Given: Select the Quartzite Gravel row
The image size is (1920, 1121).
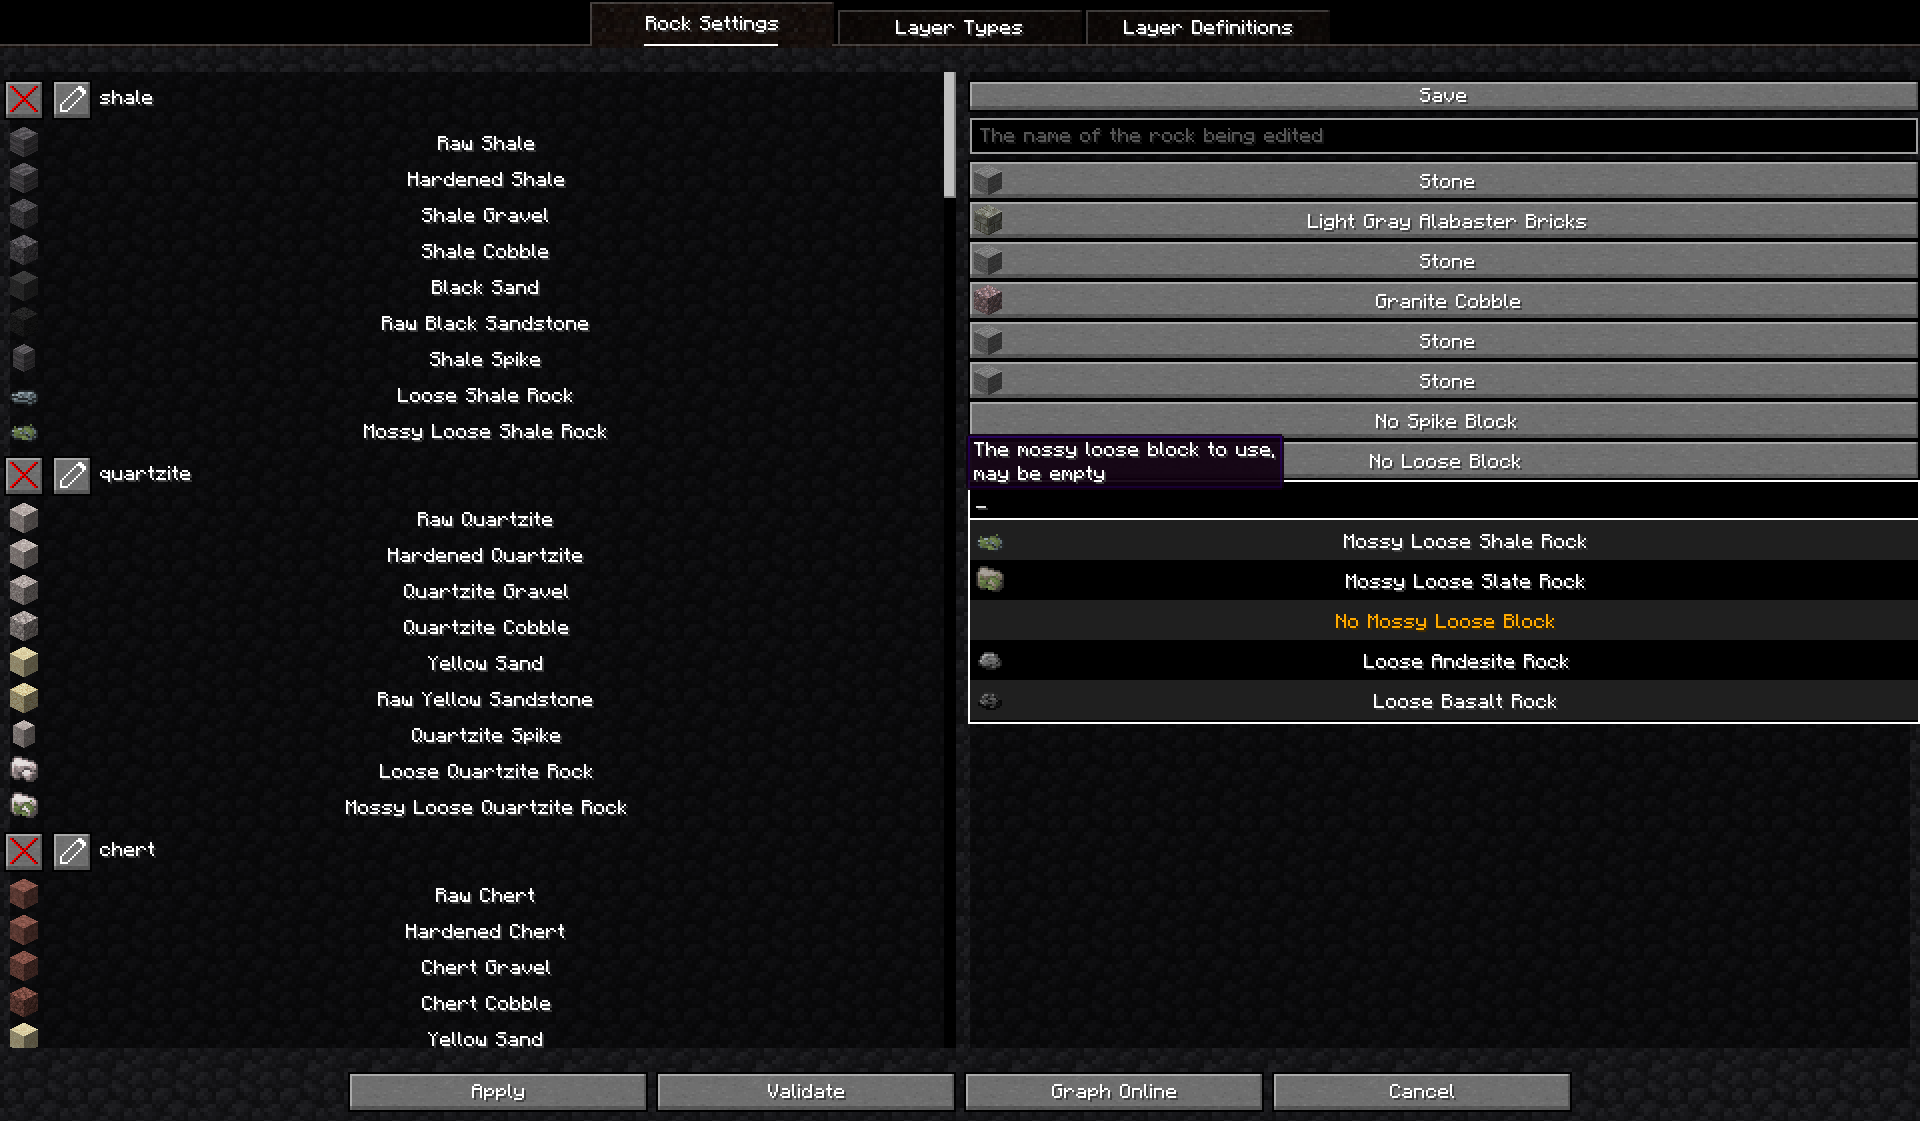Looking at the screenshot, I should coord(486,591).
